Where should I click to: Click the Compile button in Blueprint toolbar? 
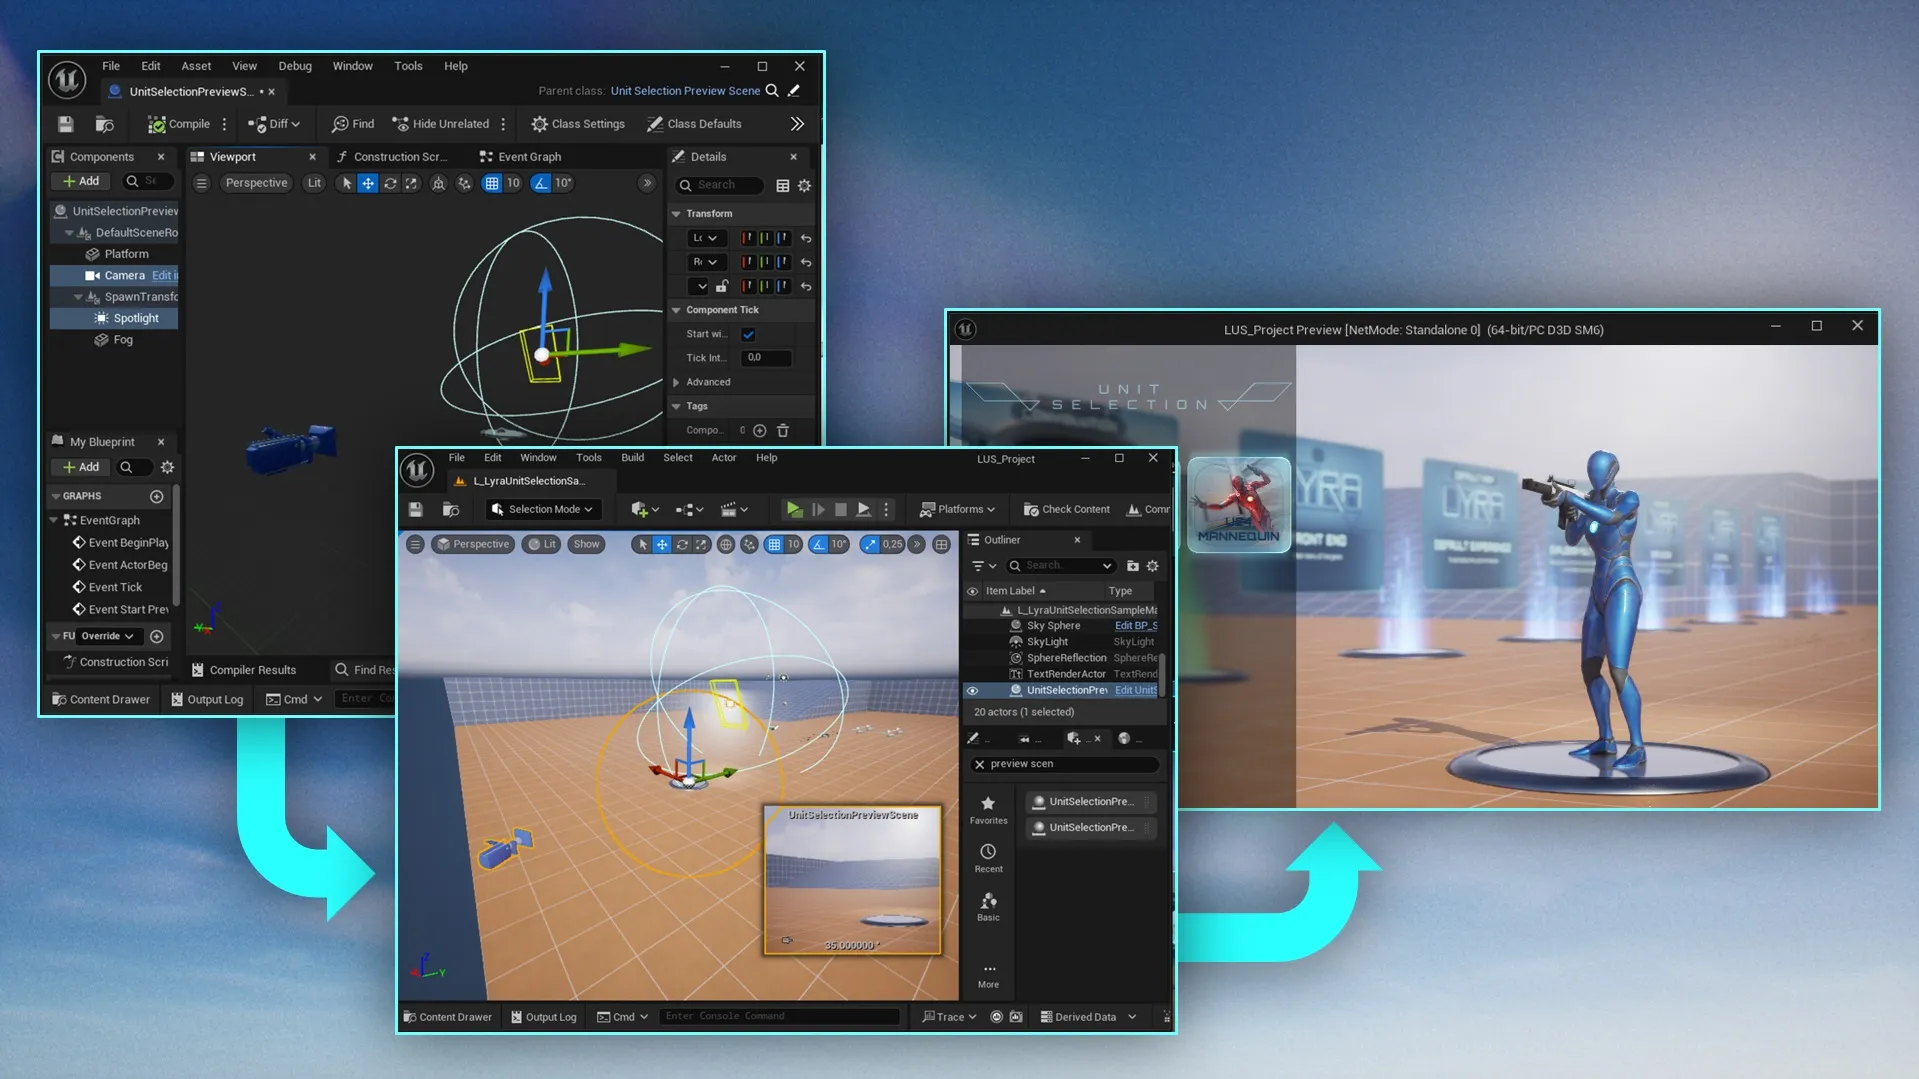179,124
